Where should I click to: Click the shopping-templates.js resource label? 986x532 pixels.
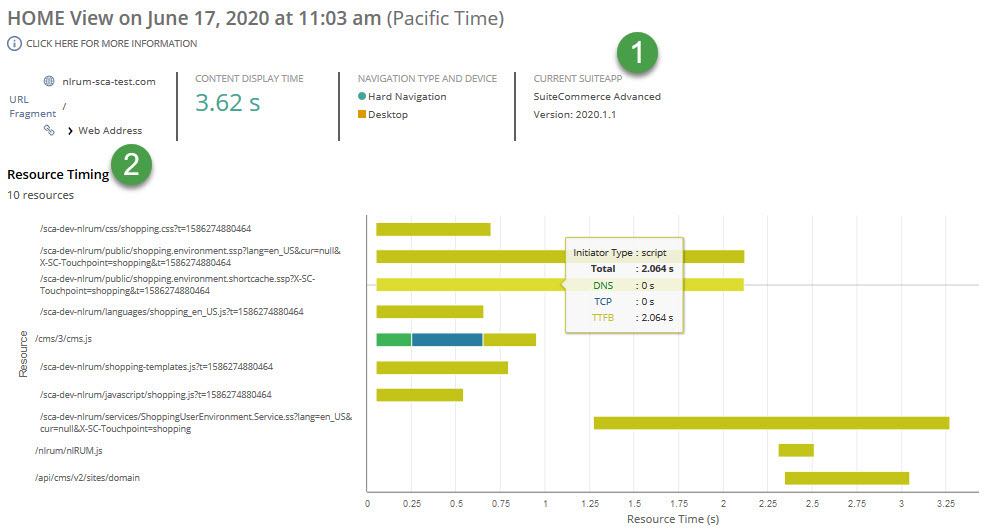(157, 367)
